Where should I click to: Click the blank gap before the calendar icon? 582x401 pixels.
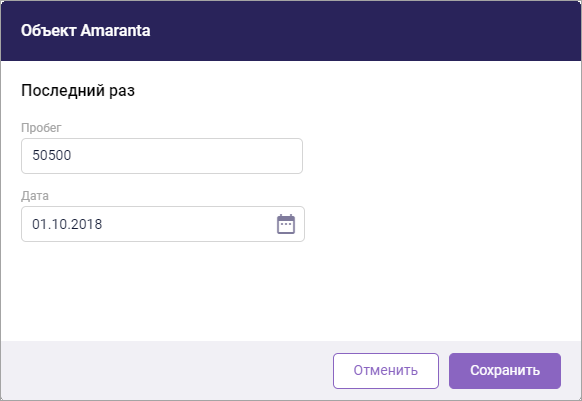[189, 224]
